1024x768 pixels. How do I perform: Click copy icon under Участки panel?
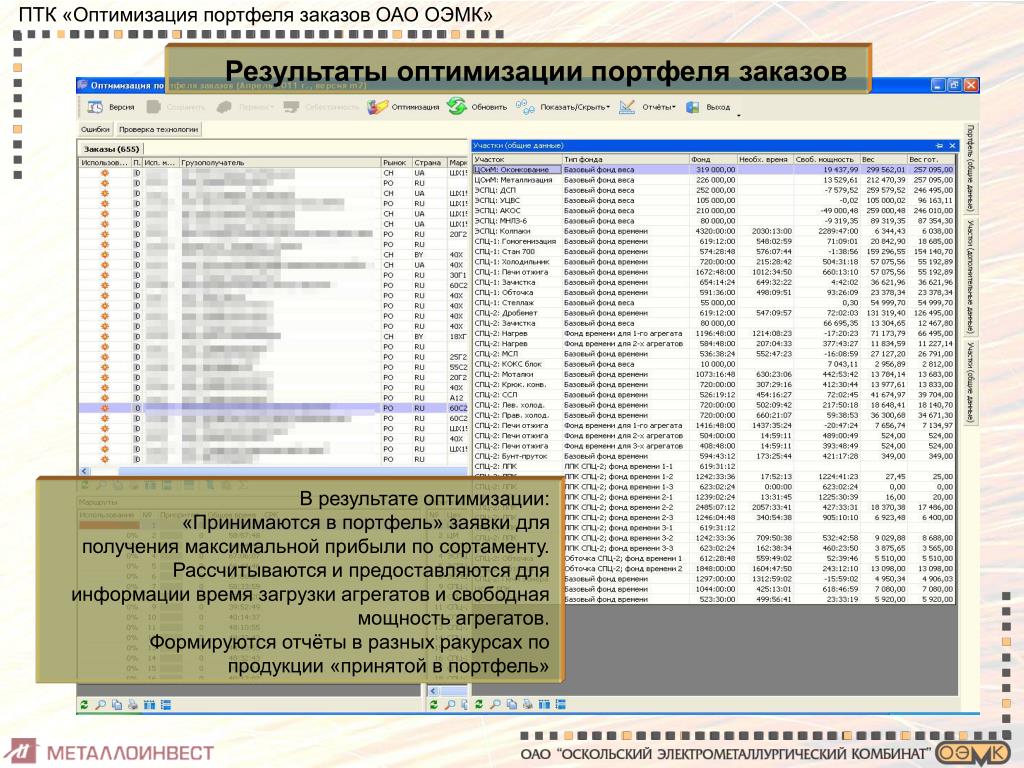coord(511,704)
